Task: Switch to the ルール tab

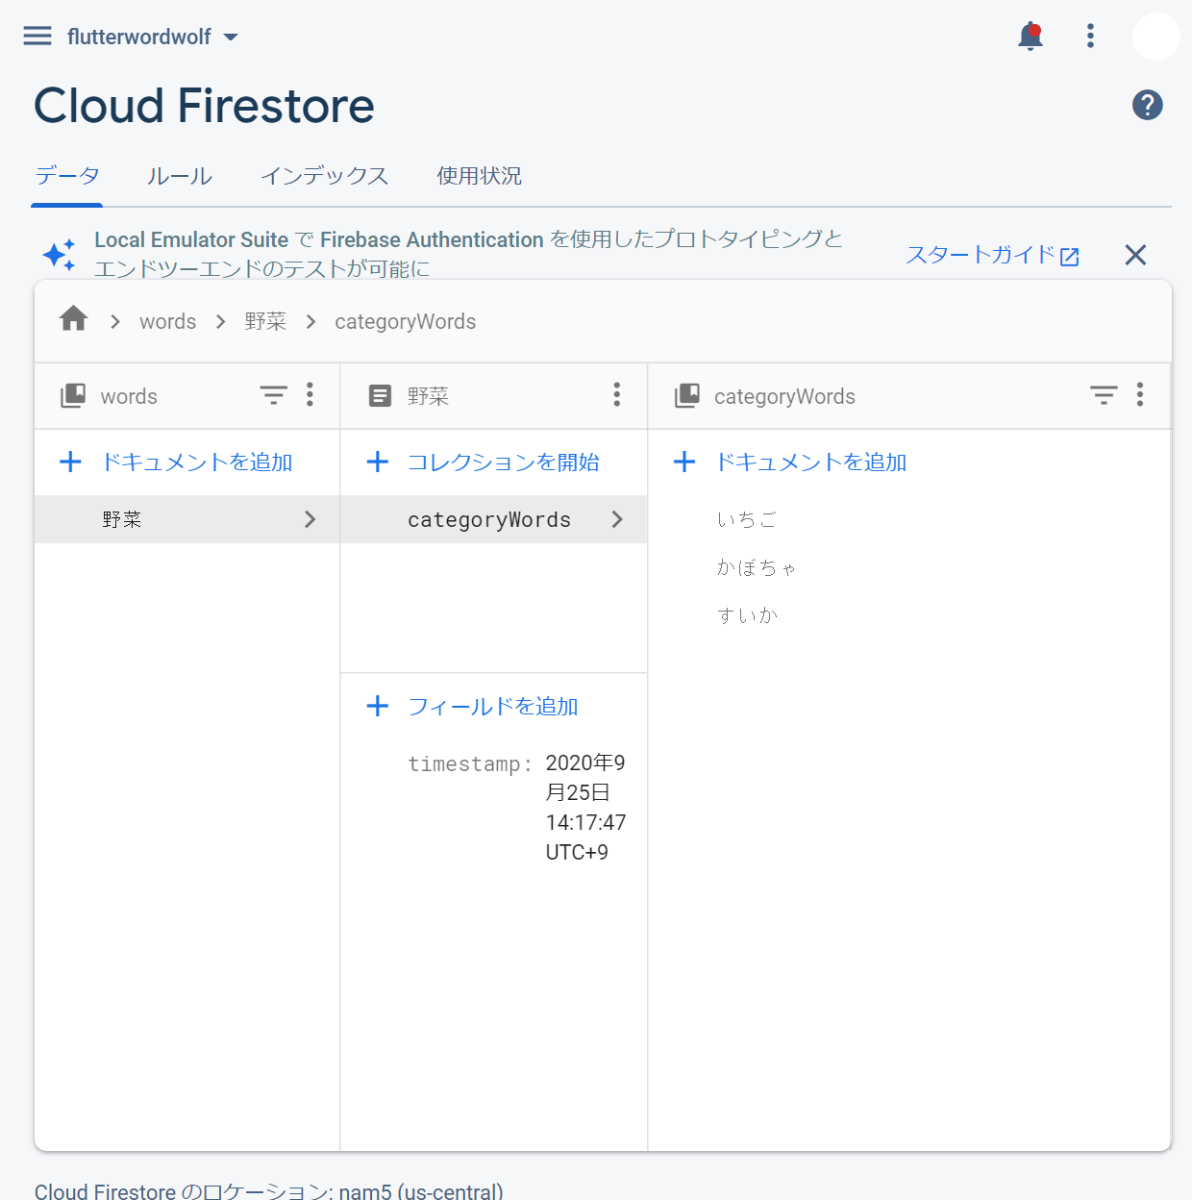Action: 179,176
